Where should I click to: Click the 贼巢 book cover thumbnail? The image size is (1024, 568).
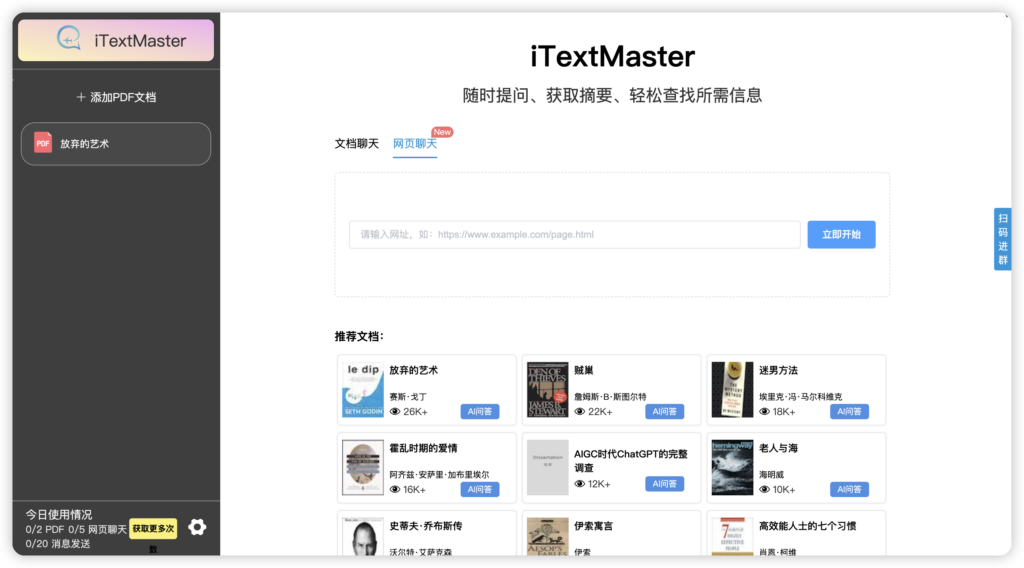point(547,390)
